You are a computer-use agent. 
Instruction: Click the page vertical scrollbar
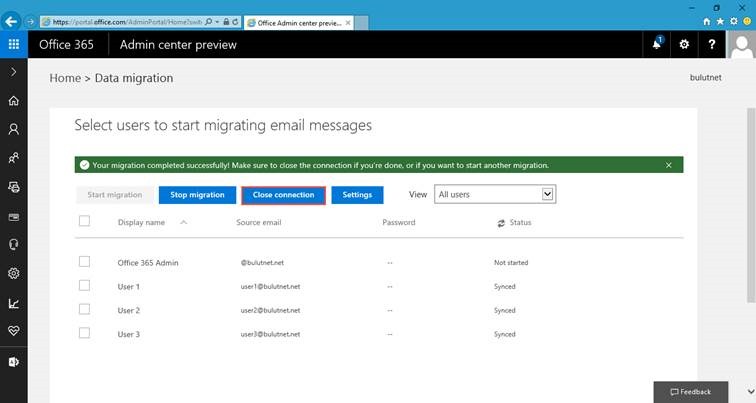click(x=751, y=205)
